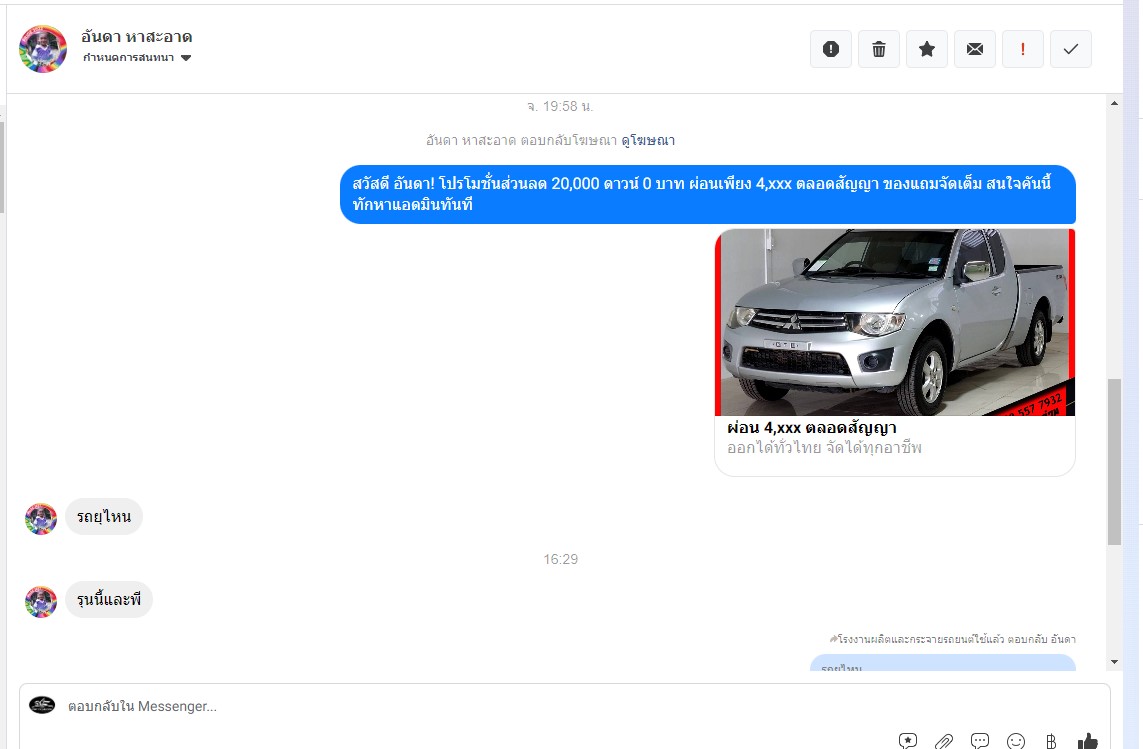Click the scroll down arrow of the chat scrollbar
The height and width of the screenshot is (749, 1143).
click(1114, 662)
